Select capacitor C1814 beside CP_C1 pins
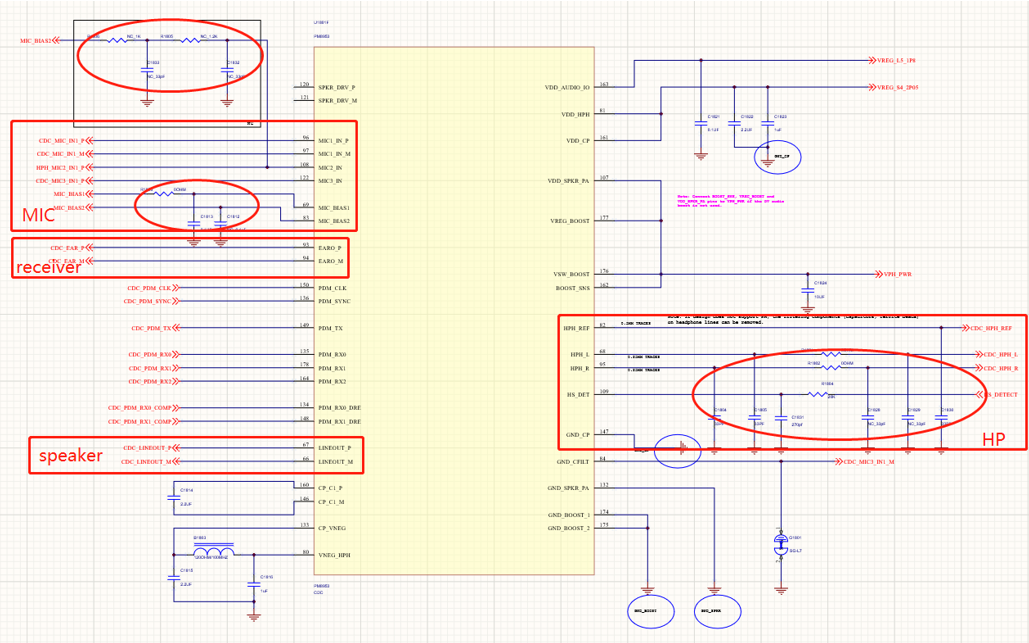This screenshot has height=643, width=1029. [x=173, y=499]
